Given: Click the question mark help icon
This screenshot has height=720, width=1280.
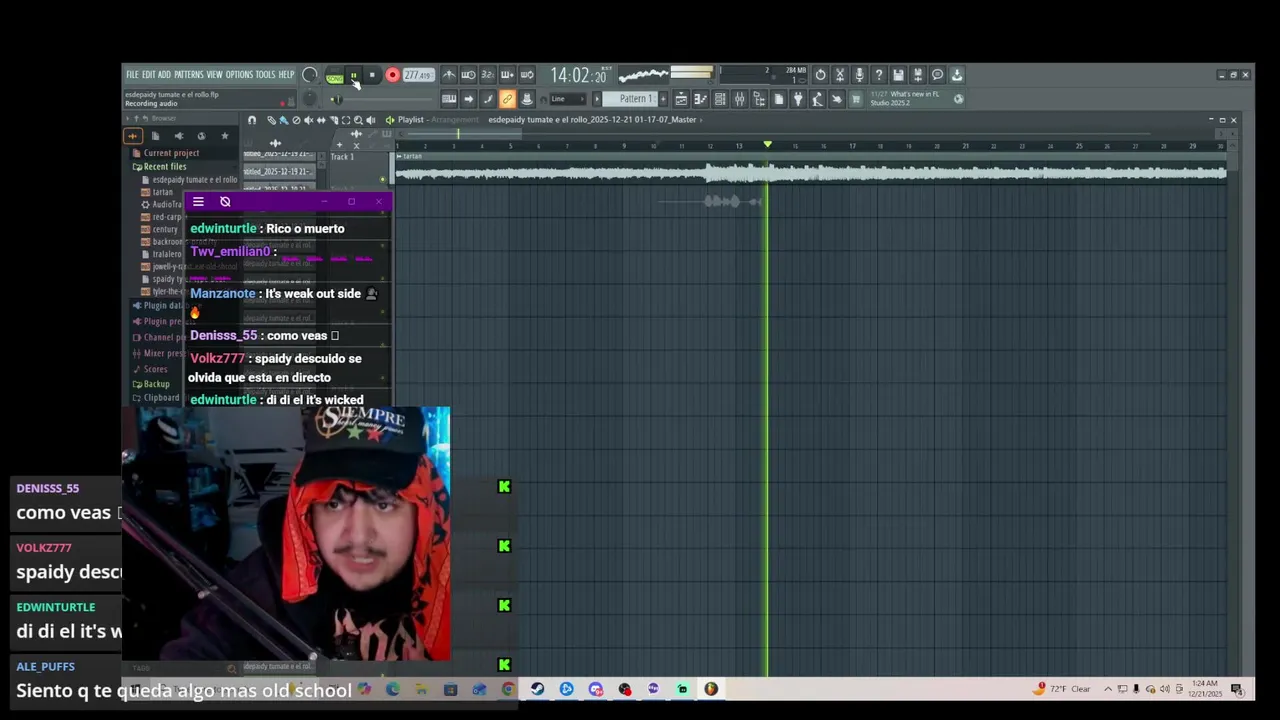Looking at the screenshot, I should pos(879,75).
